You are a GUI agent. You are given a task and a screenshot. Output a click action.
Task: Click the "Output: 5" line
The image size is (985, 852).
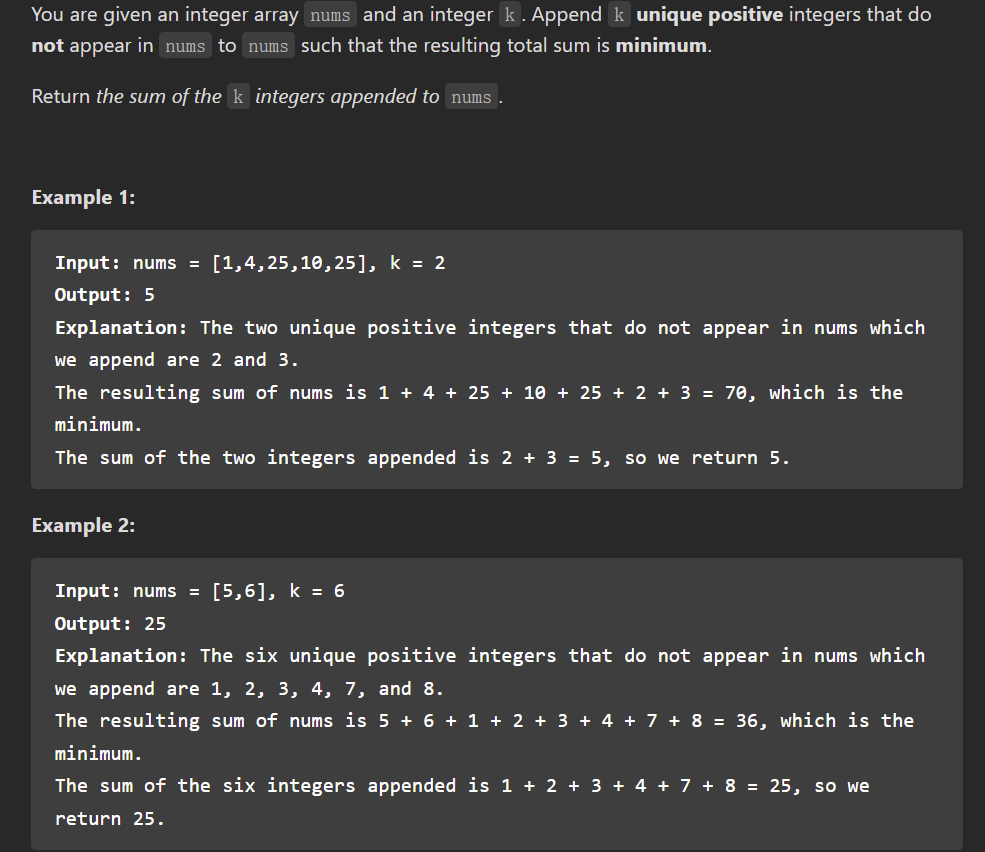[x=104, y=295]
